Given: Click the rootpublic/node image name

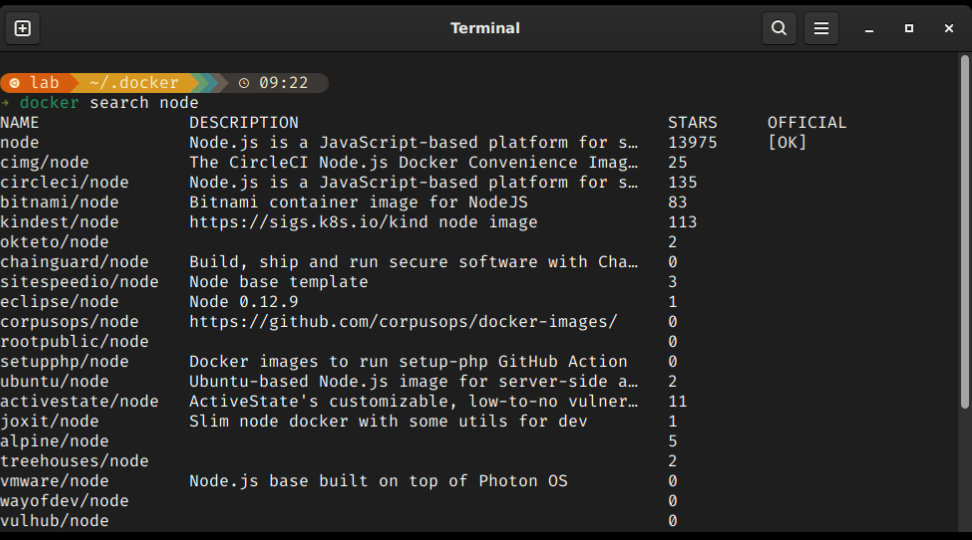Looking at the screenshot, I should (x=74, y=342).
